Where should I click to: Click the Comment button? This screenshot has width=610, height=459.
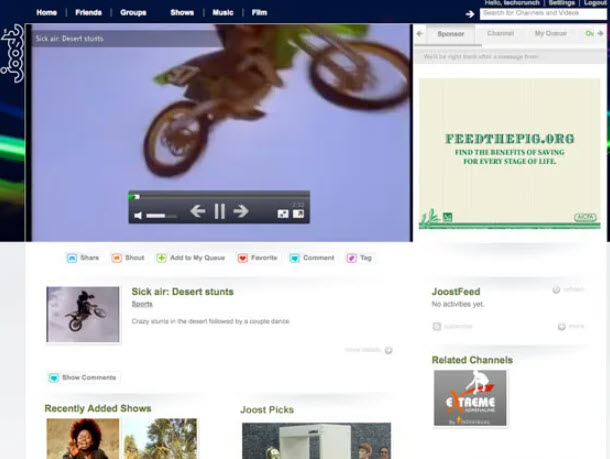click(x=312, y=258)
